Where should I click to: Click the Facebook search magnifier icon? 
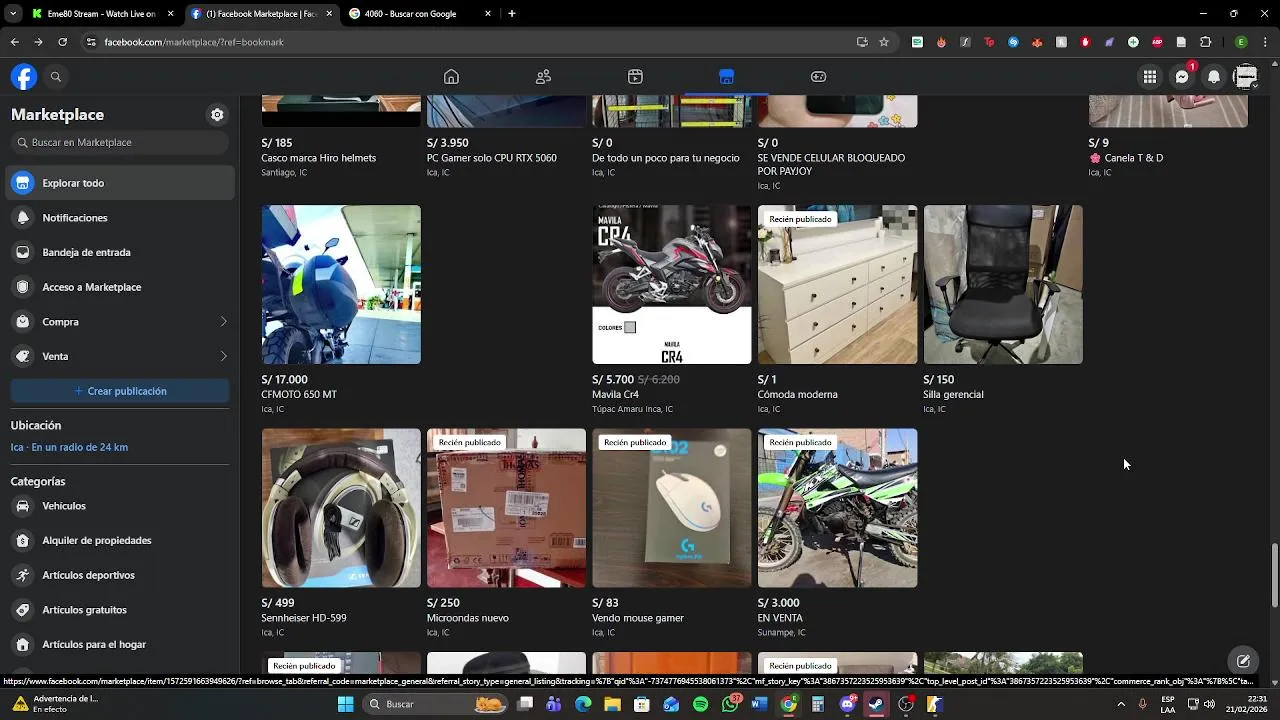click(x=56, y=77)
